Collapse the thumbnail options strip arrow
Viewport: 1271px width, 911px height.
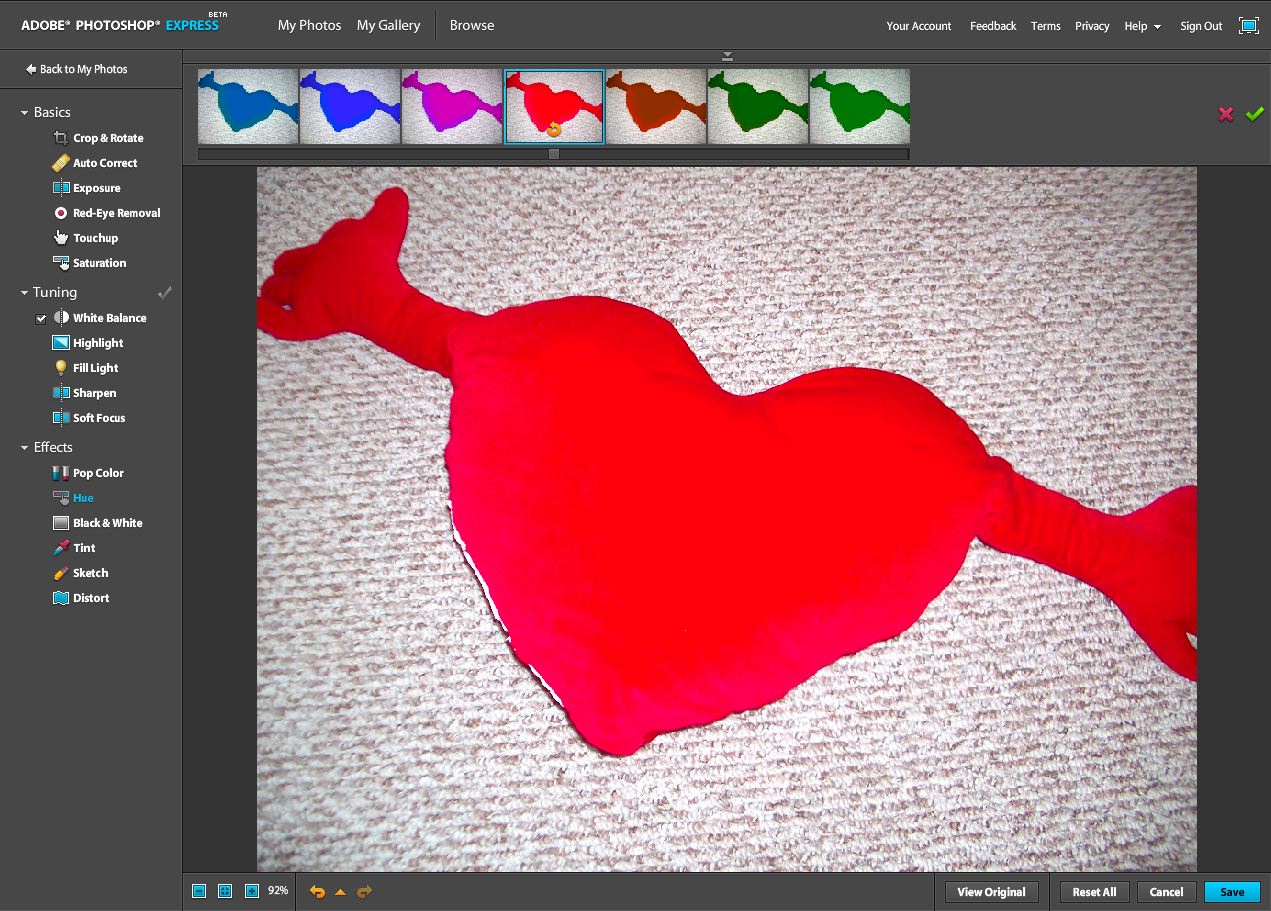(x=727, y=56)
